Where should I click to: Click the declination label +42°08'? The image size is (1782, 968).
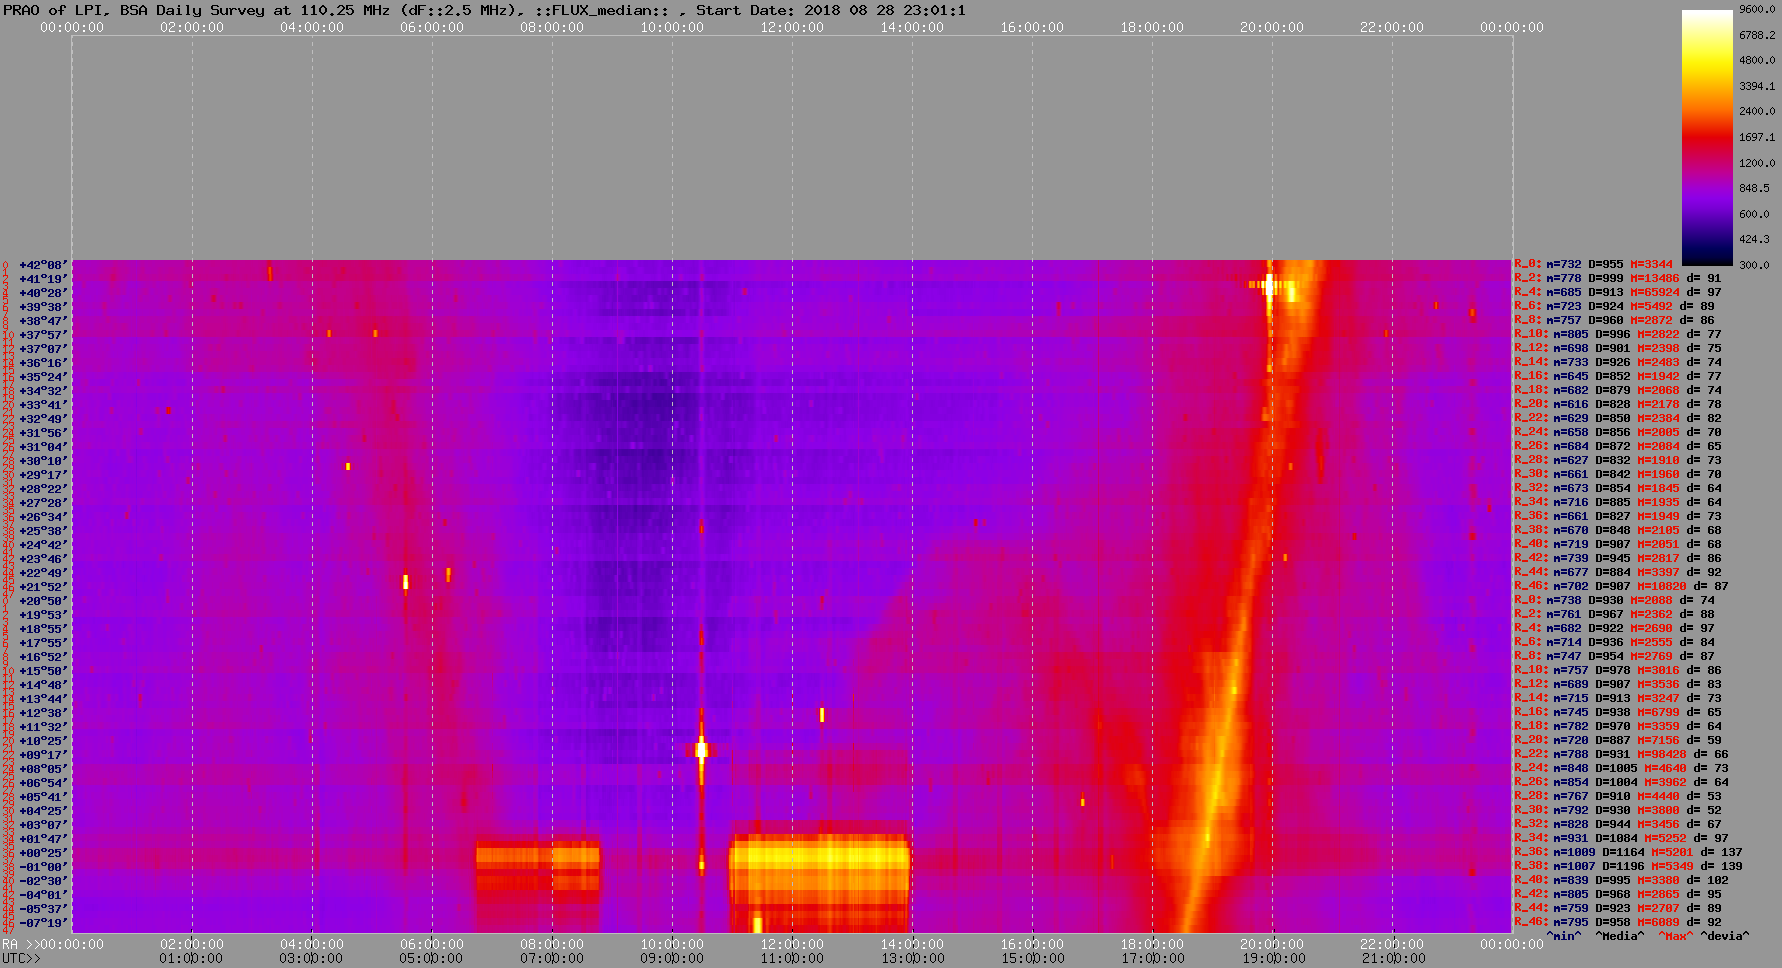click(43, 265)
